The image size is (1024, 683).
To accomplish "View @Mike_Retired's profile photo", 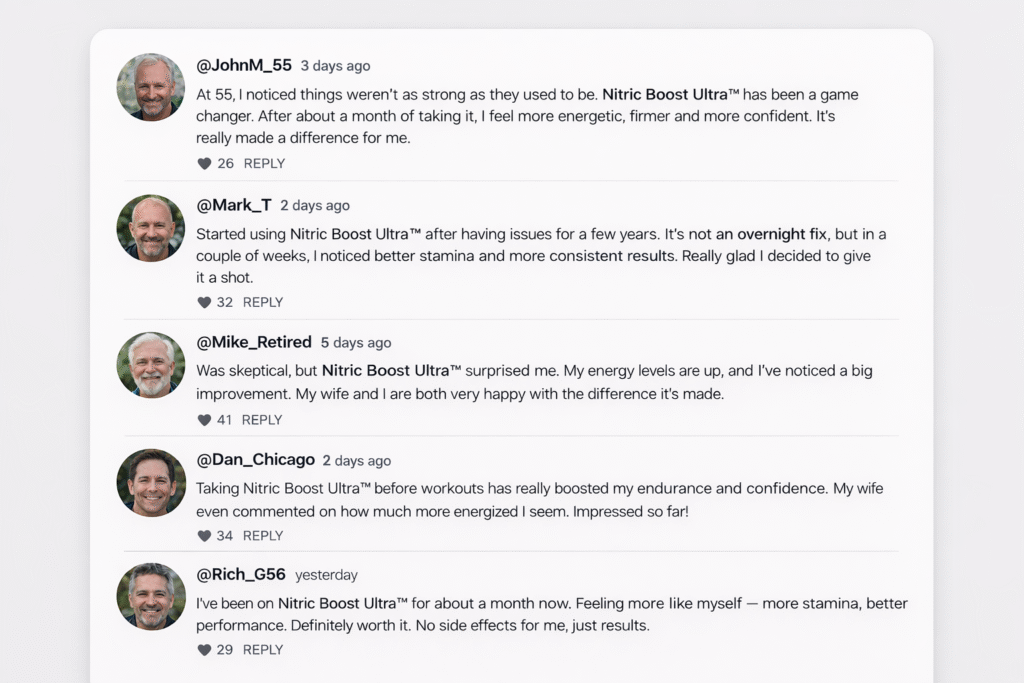I will 151,365.
